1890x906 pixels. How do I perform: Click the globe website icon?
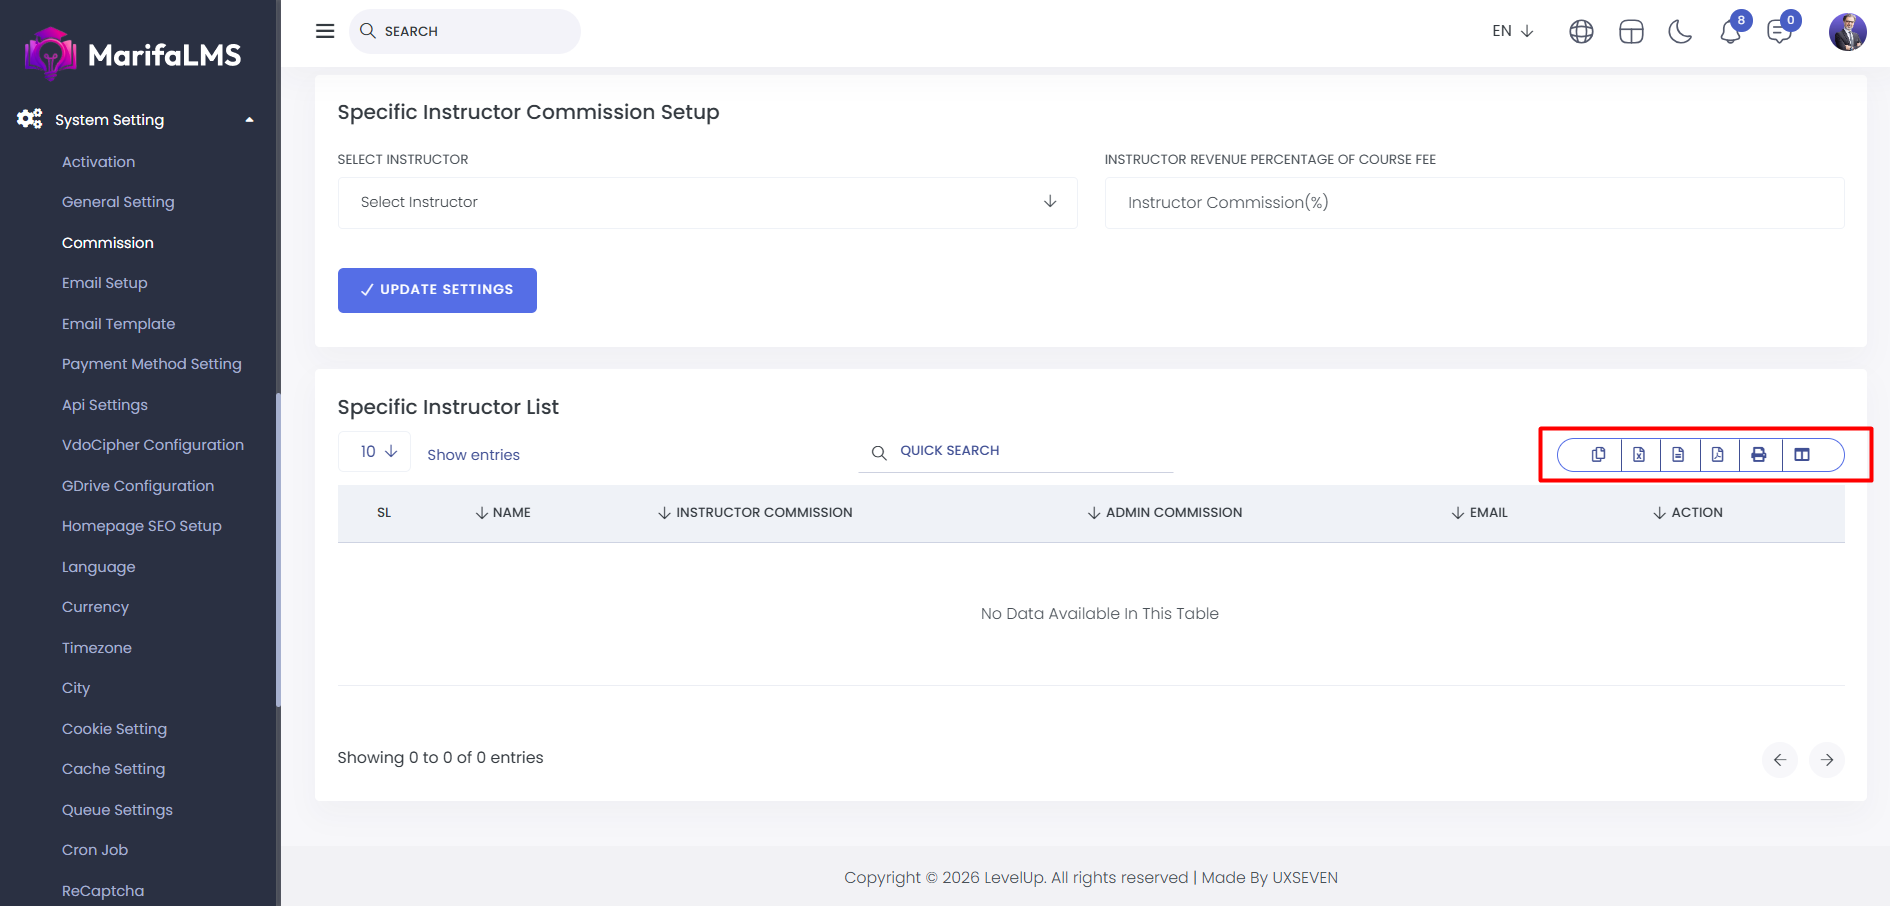(x=1581, y=32)
